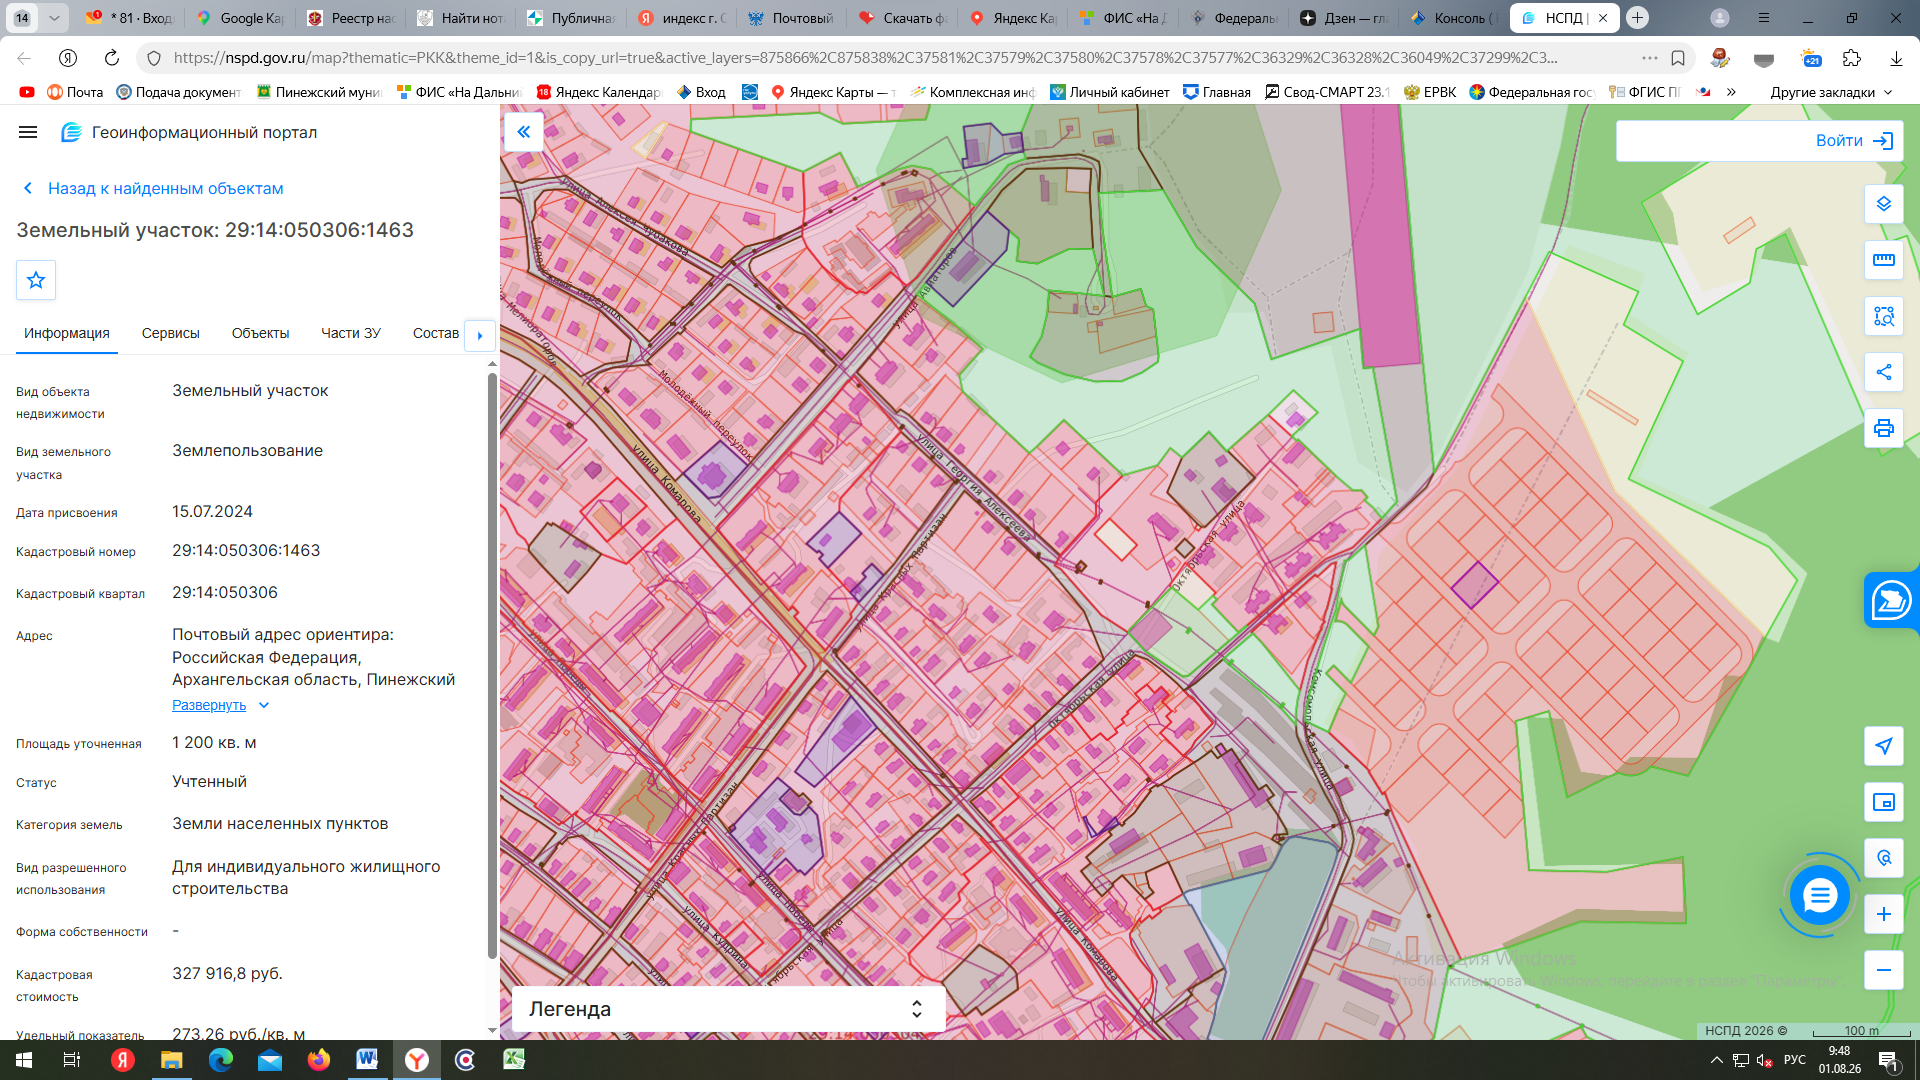Open Windows Start menu
The width and height of the screenshot is (1920, 1080).
[24, 1060]
